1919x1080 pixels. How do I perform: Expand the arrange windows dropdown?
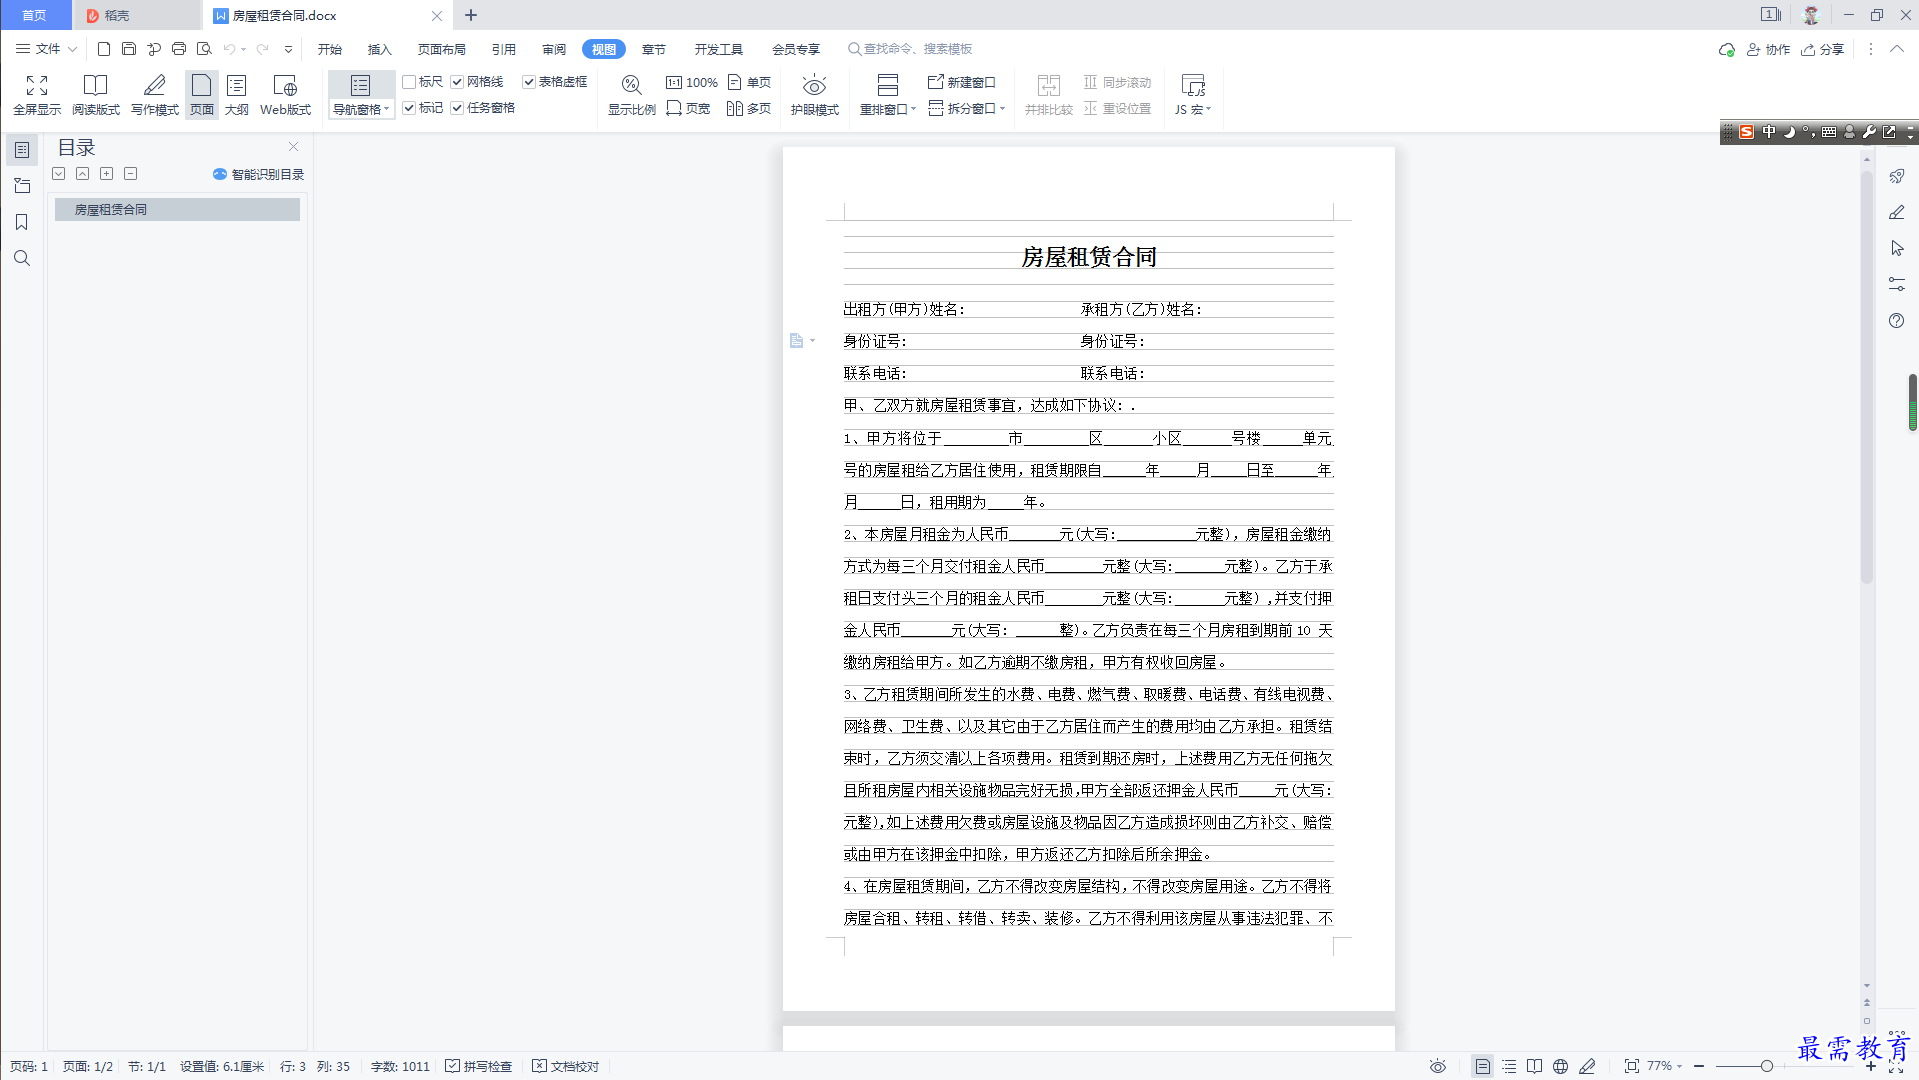888,110
